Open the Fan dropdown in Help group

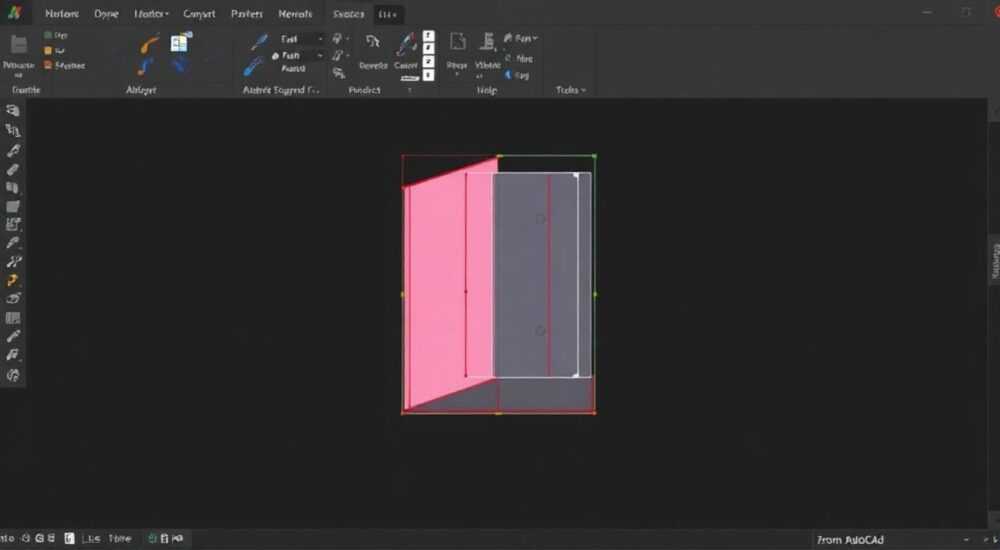pyautogui.click(x=521, y=39)
